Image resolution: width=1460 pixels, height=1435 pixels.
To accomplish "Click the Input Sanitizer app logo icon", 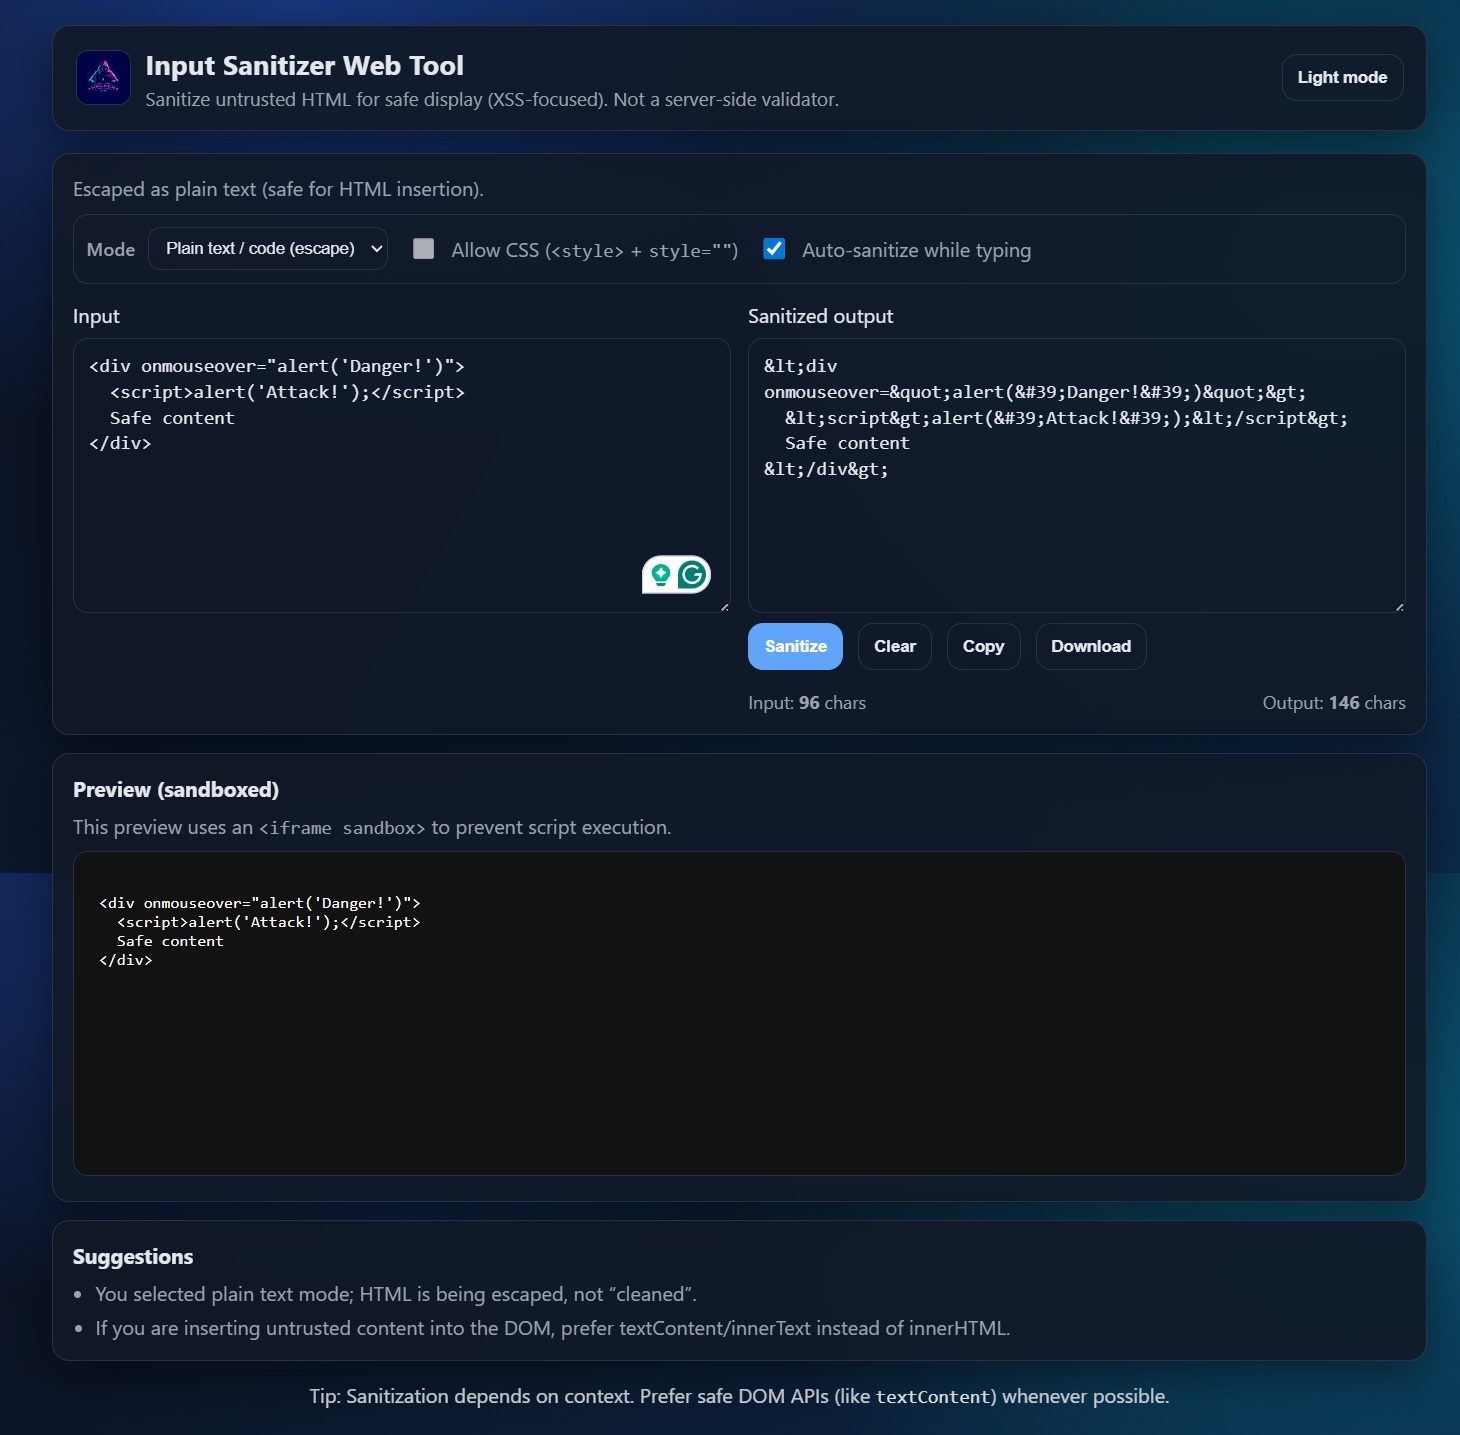I will pos(104,78).
